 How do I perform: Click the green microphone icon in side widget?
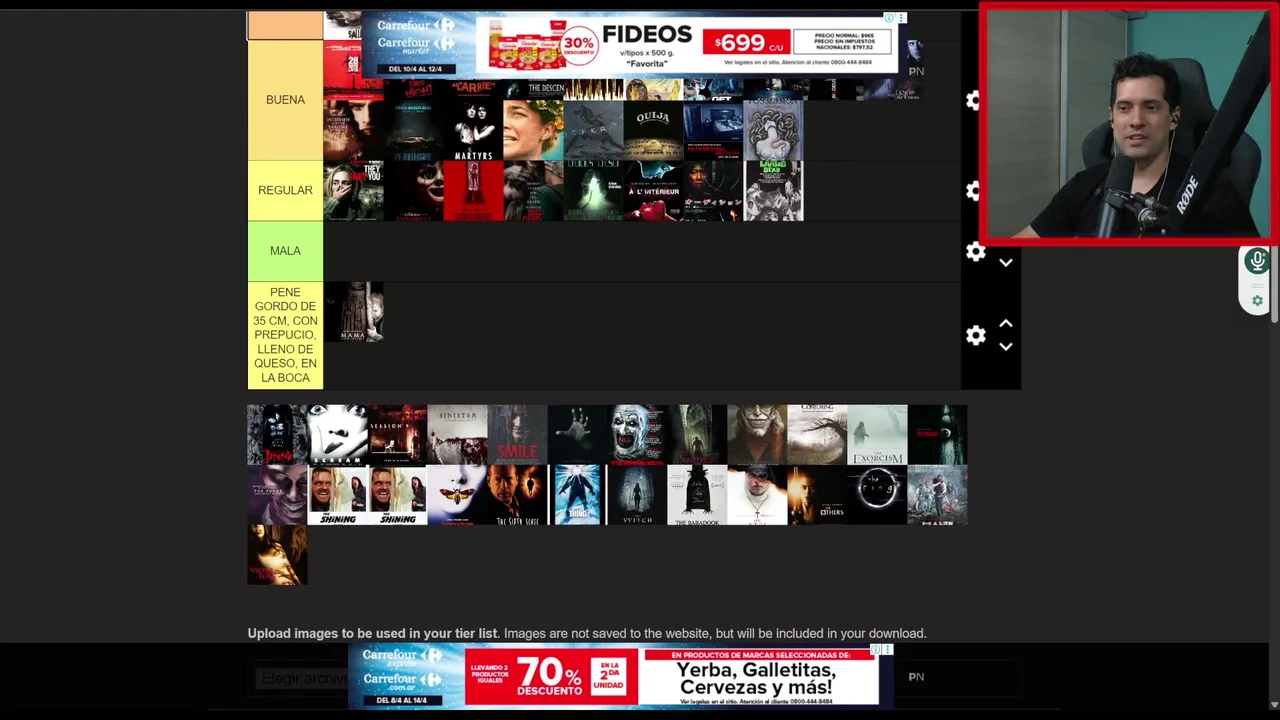click(x=1257, y=261)
